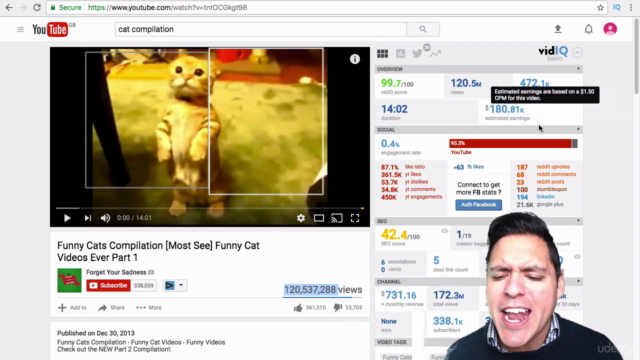This screenshot has height=360, width=640.
Task: Collapse the SOCIAL section arrow
Action: pos(578,129)
